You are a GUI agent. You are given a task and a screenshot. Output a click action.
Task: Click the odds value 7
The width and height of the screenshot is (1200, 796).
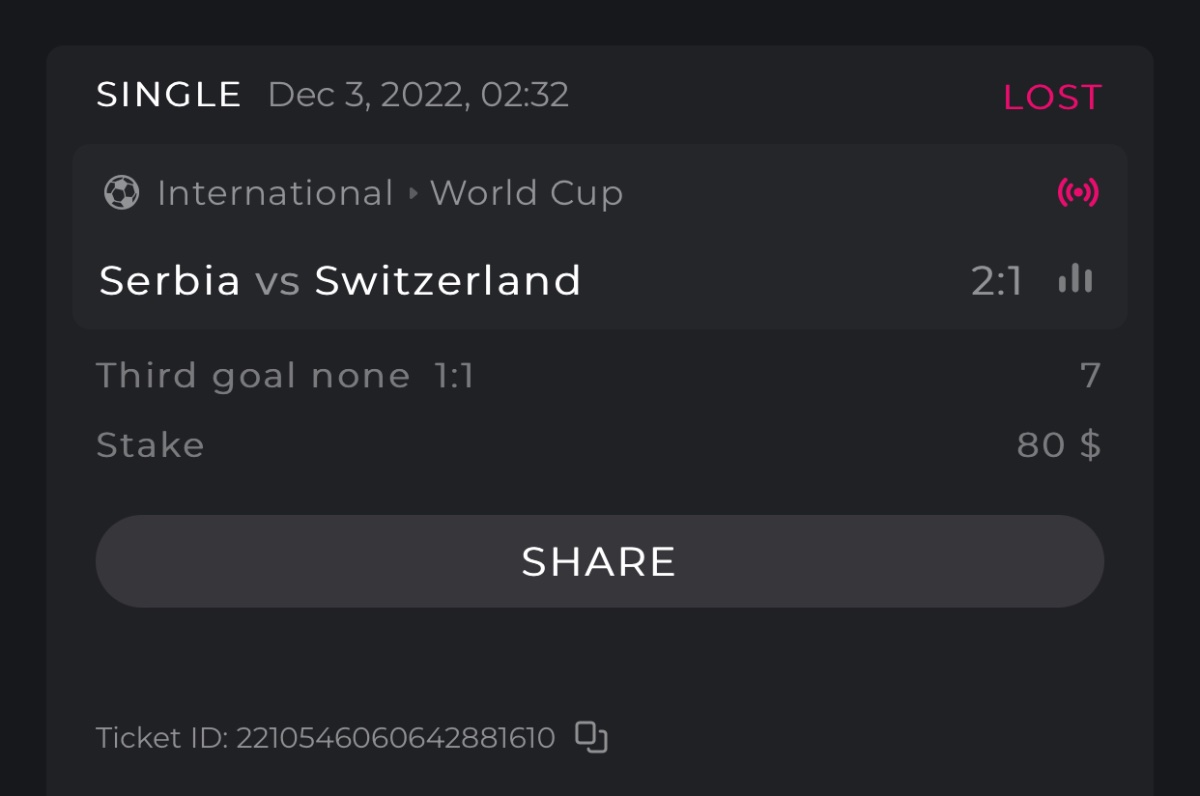tap(1090, 376)
